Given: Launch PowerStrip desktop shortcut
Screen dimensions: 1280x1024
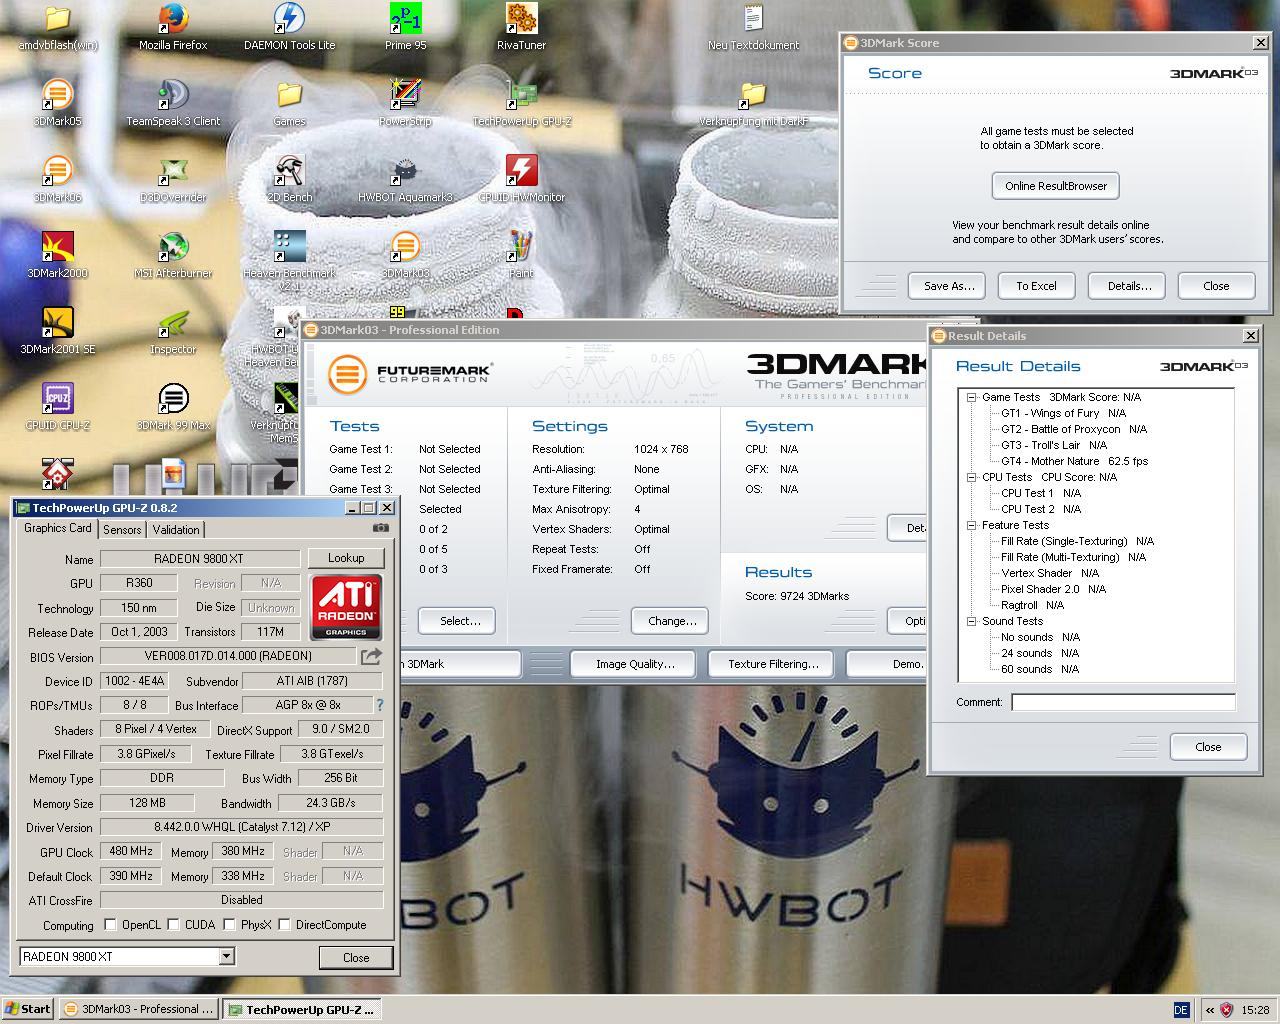Looking at the screenshot, I should click(405, 103).
